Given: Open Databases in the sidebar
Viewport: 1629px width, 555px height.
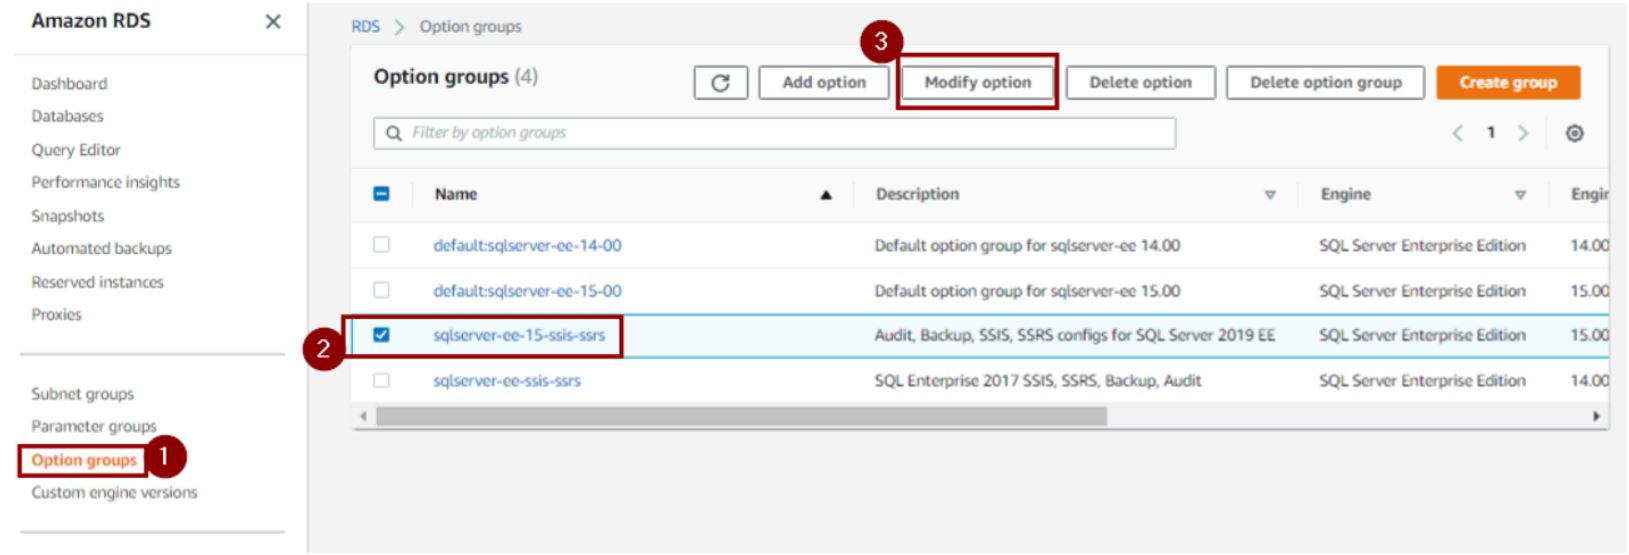Looking at the screenshot, I should [67, 116].
